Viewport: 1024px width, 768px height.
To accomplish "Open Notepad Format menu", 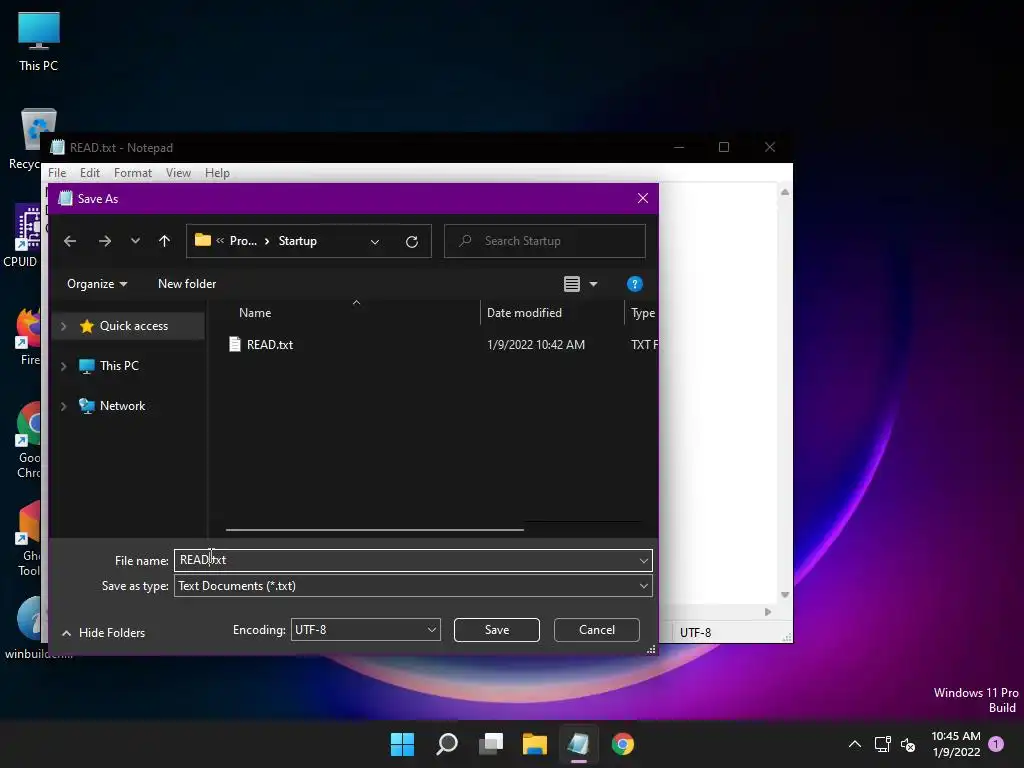I will [x=133, y=173].
